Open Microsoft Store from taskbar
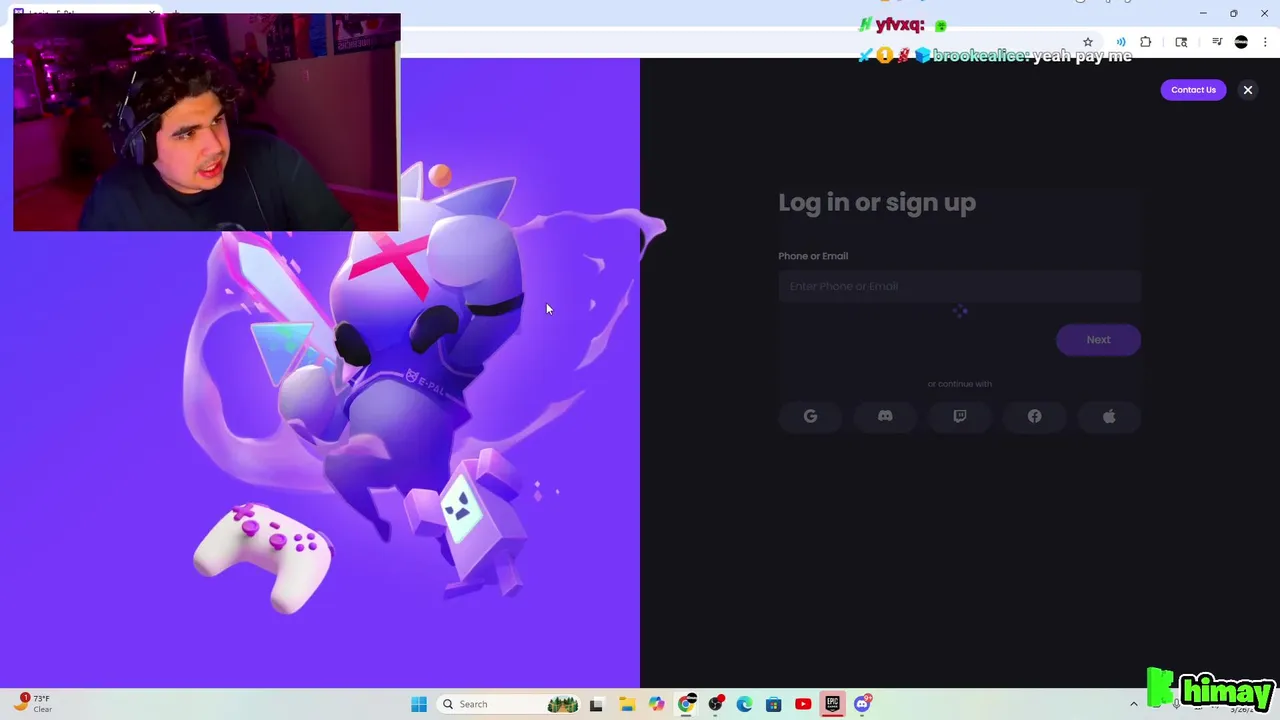This screenshot has width=1280, height=720. [x=773, y=704]
